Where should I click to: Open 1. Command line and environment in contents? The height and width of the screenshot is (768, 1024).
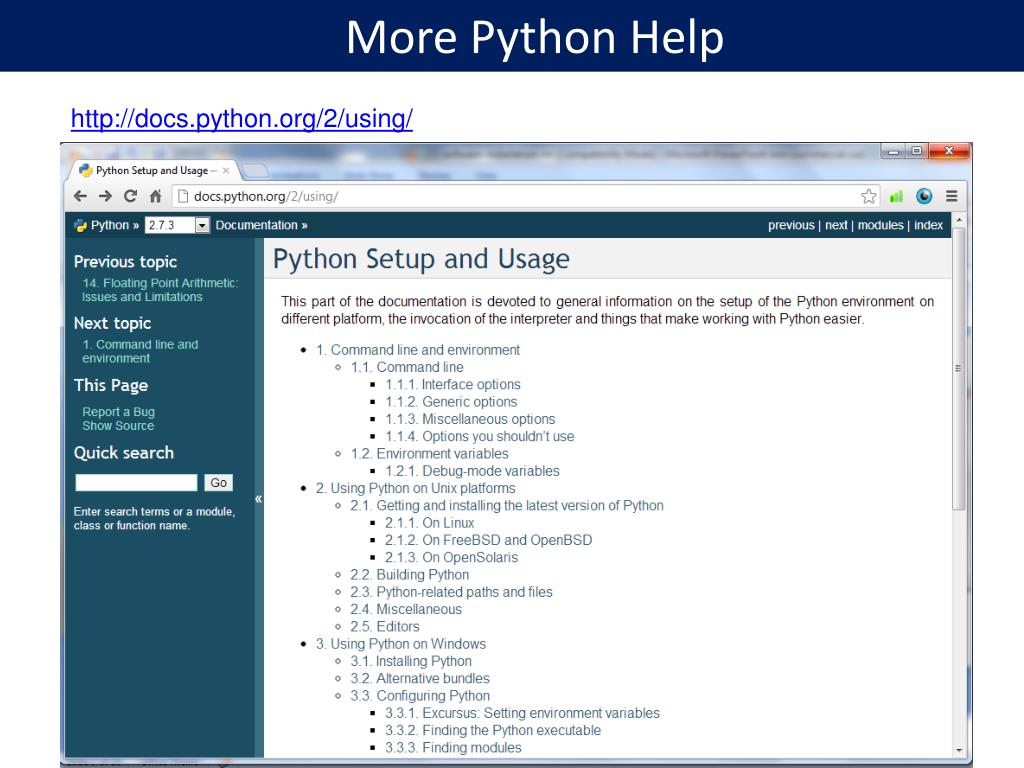click(x=418, y=350)
